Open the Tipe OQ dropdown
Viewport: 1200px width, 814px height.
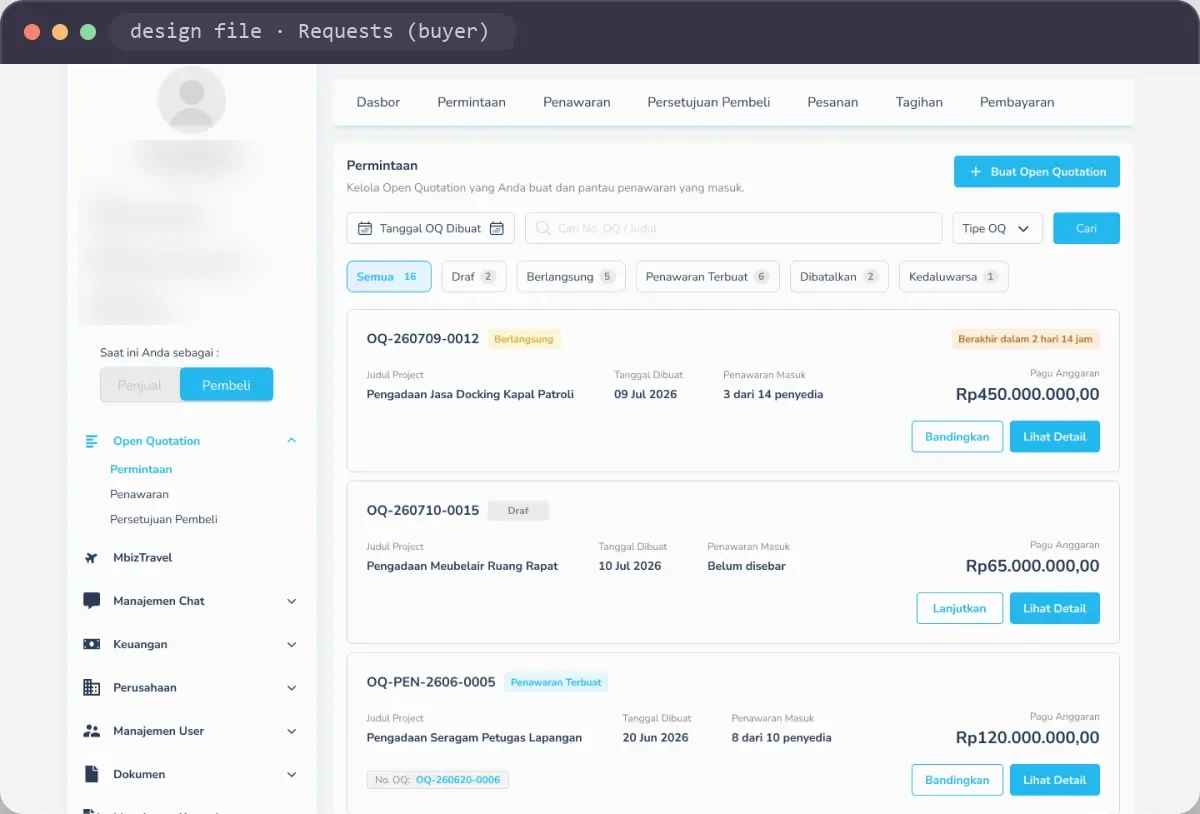click(997, 228)
